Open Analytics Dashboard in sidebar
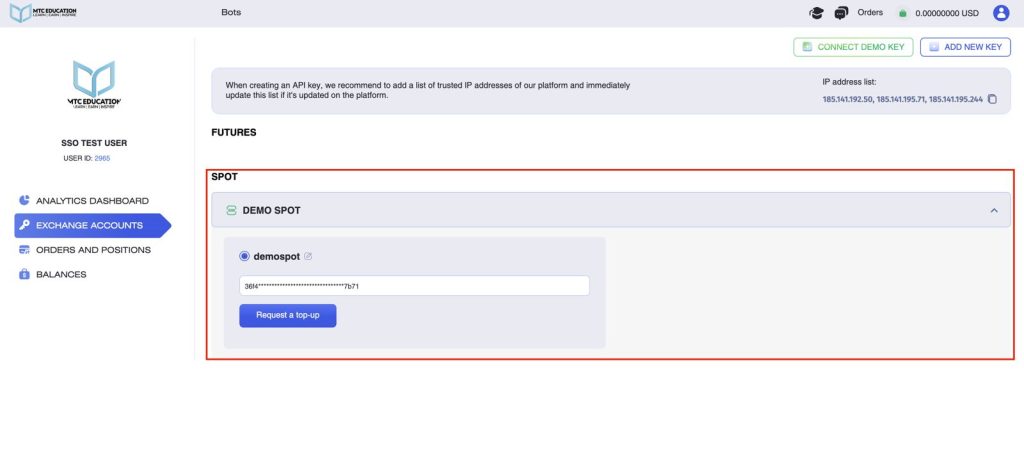Viewport: 1024px width, 450px height. click(92, 200)
